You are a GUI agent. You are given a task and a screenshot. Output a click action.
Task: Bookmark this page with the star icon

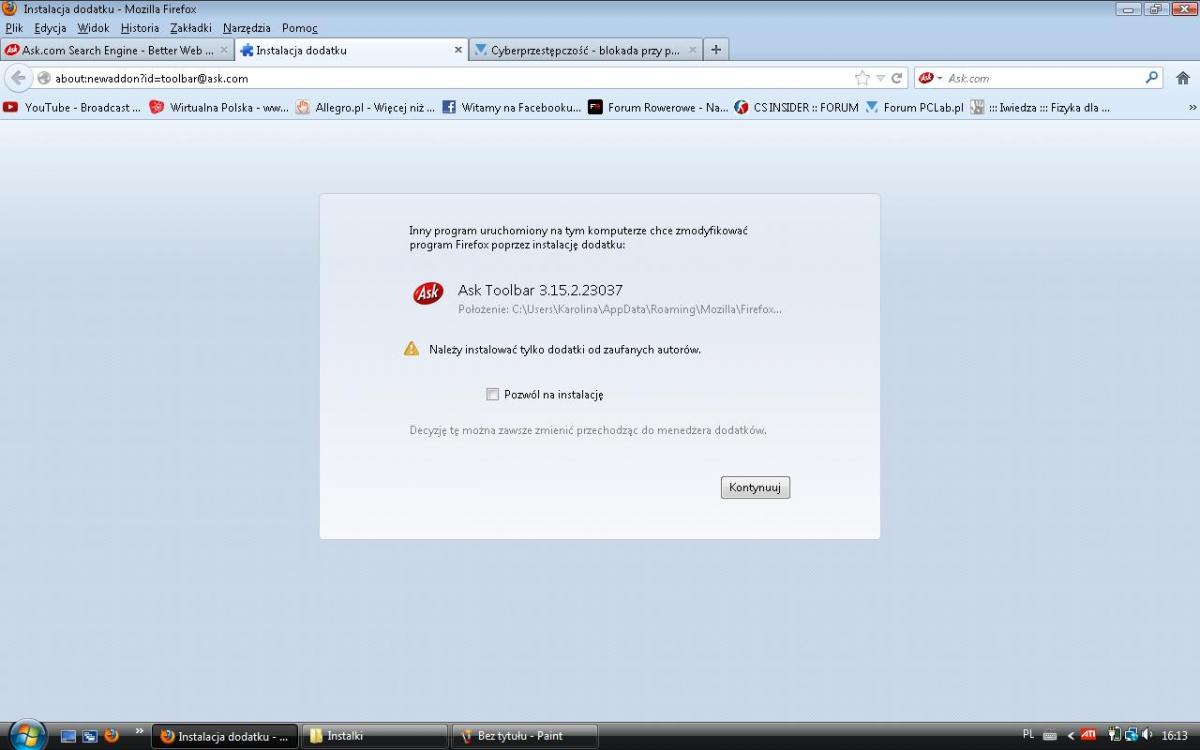coord(862,78)
